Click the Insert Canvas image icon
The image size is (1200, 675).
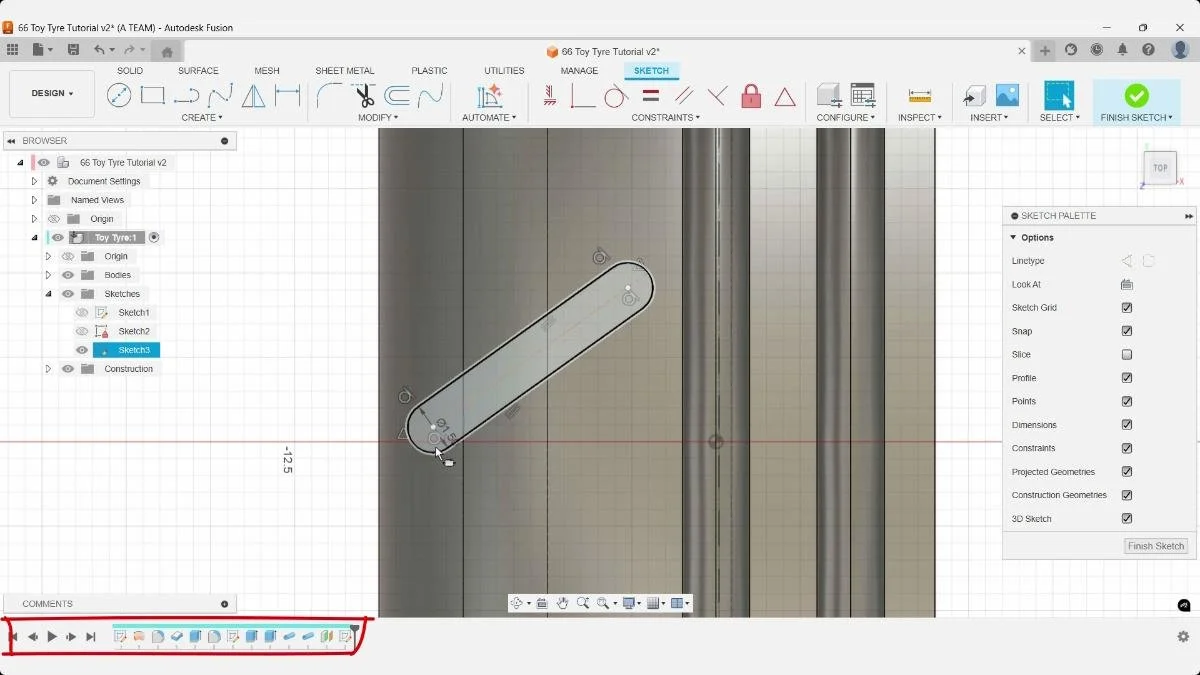click(1007, 95)
